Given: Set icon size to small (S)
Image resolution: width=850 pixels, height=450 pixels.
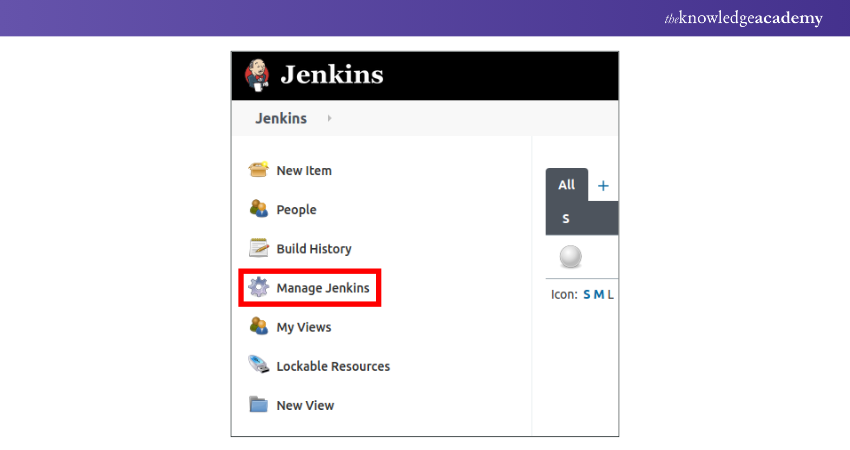Looking at the screenshot, I should 587,295.
